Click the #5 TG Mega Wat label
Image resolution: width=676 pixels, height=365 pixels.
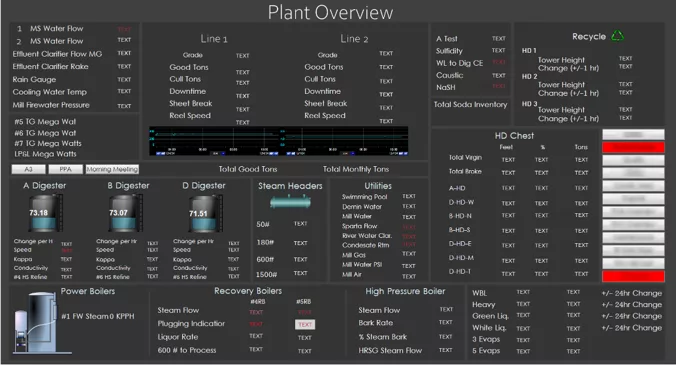pos(45,122)
